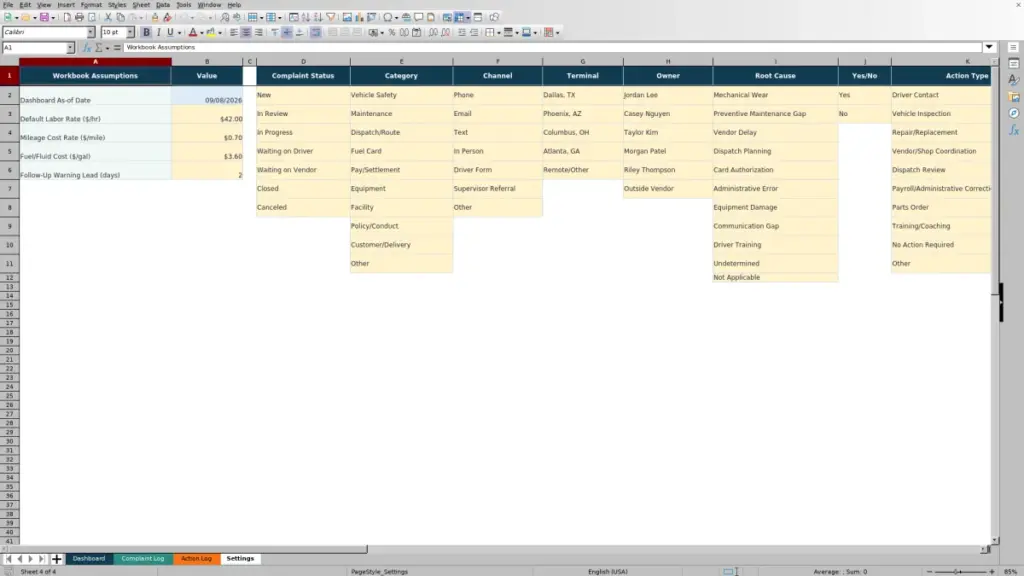The width and height of the screenshot is (1024, 576).
Task: Open the File menu
Action: 8,5
